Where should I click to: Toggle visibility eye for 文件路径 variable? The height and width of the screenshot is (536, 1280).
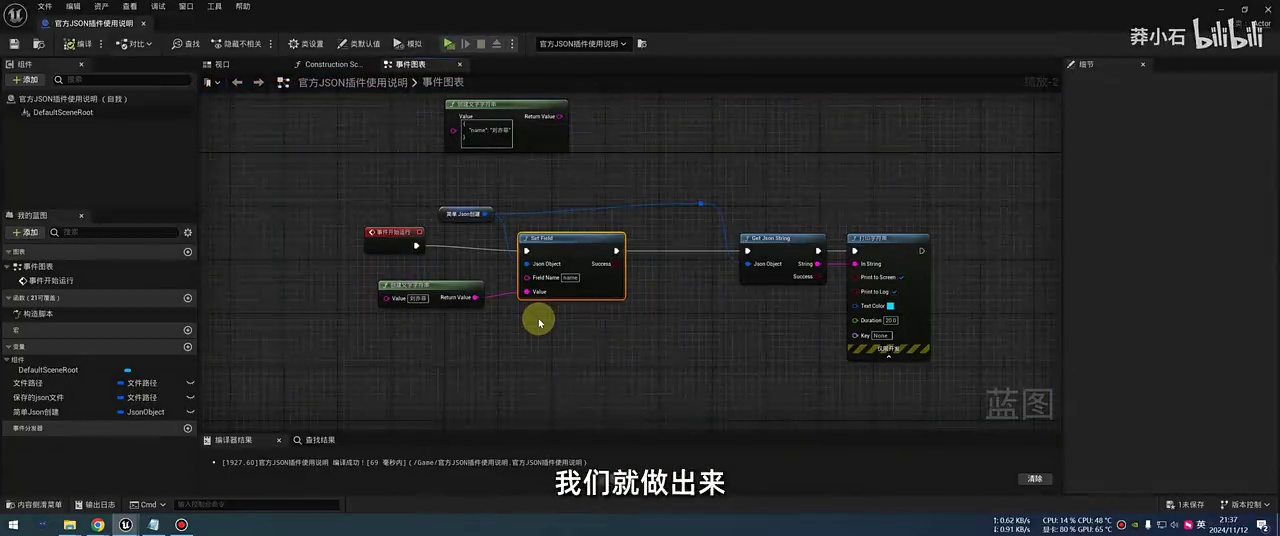point(190,383)
